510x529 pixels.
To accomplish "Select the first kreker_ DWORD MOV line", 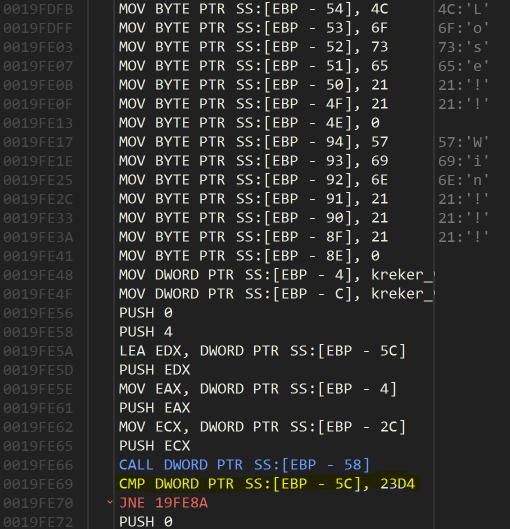I will (276, 275).
